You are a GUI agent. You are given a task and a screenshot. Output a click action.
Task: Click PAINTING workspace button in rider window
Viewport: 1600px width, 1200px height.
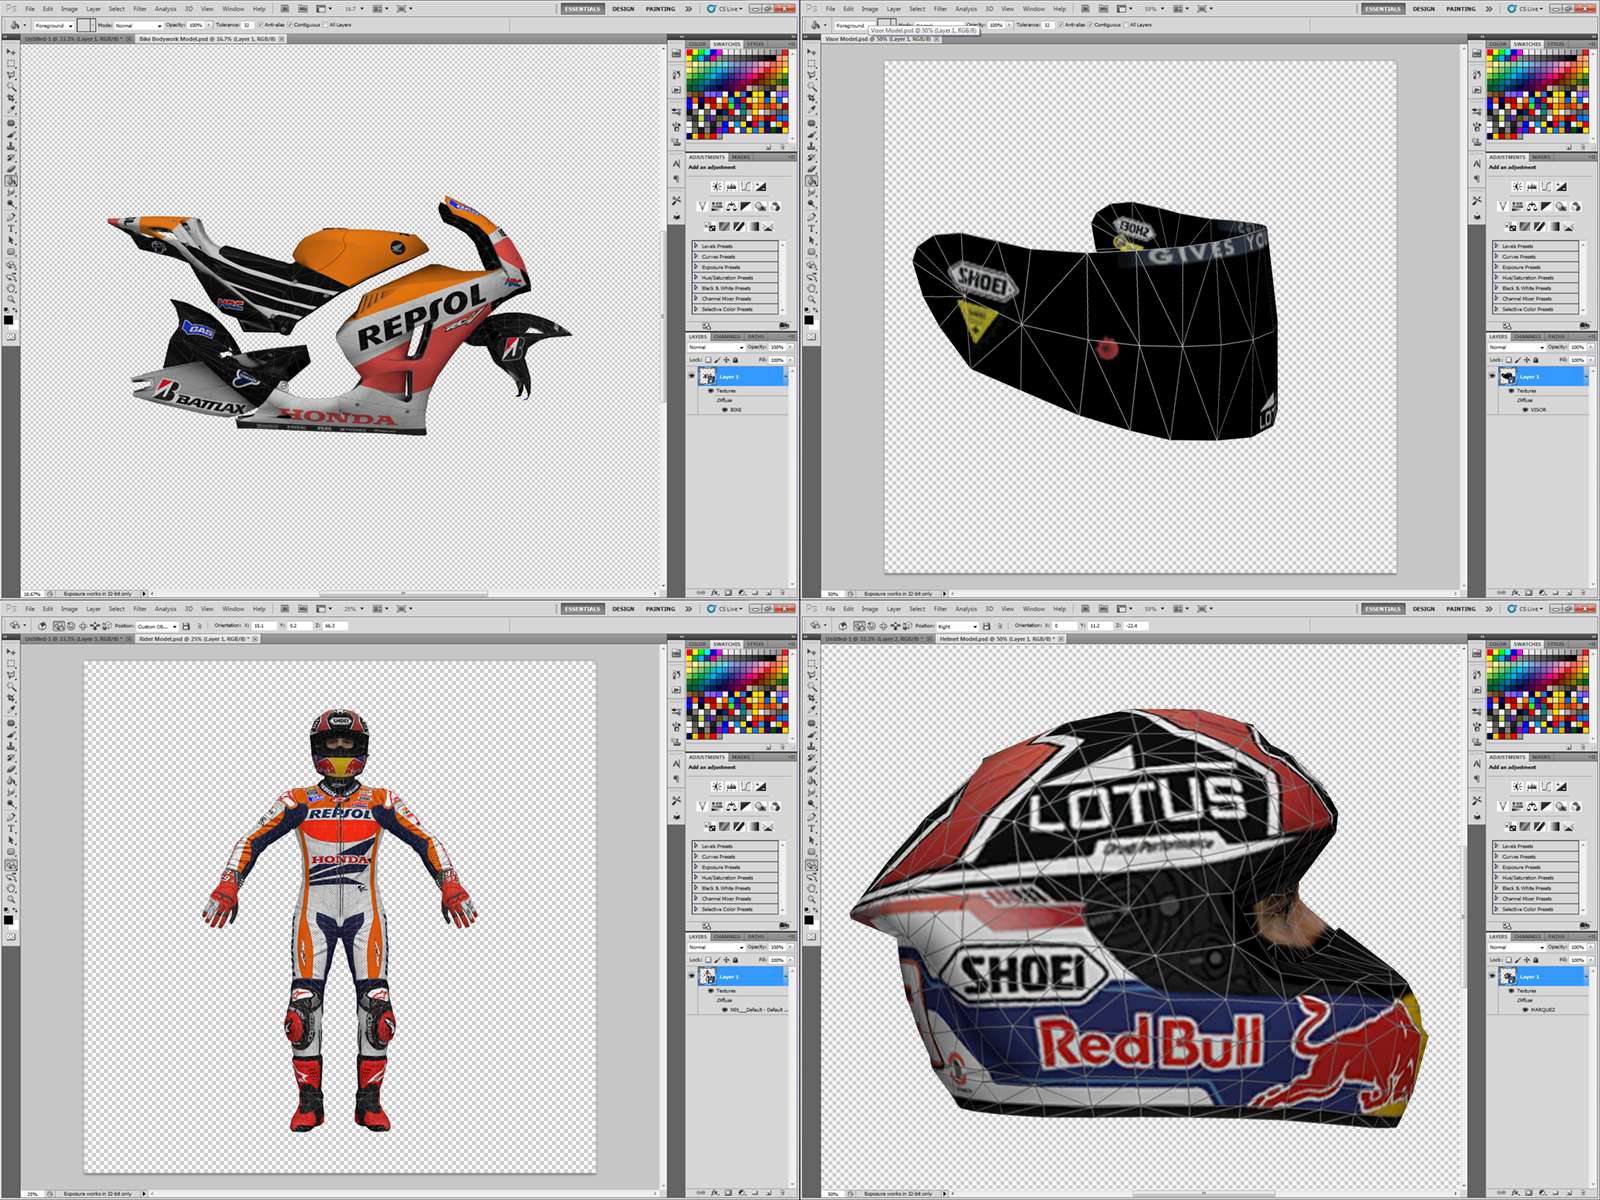coord(660,609)
